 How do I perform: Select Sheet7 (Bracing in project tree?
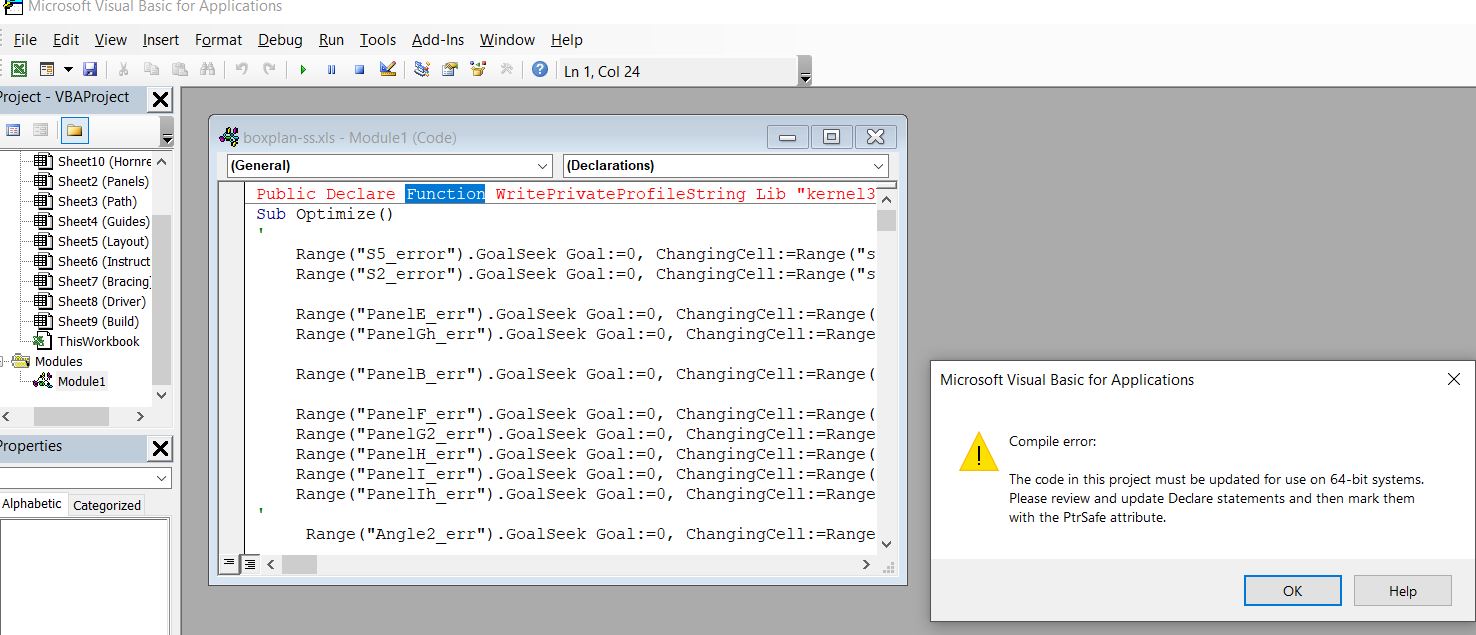104,281
